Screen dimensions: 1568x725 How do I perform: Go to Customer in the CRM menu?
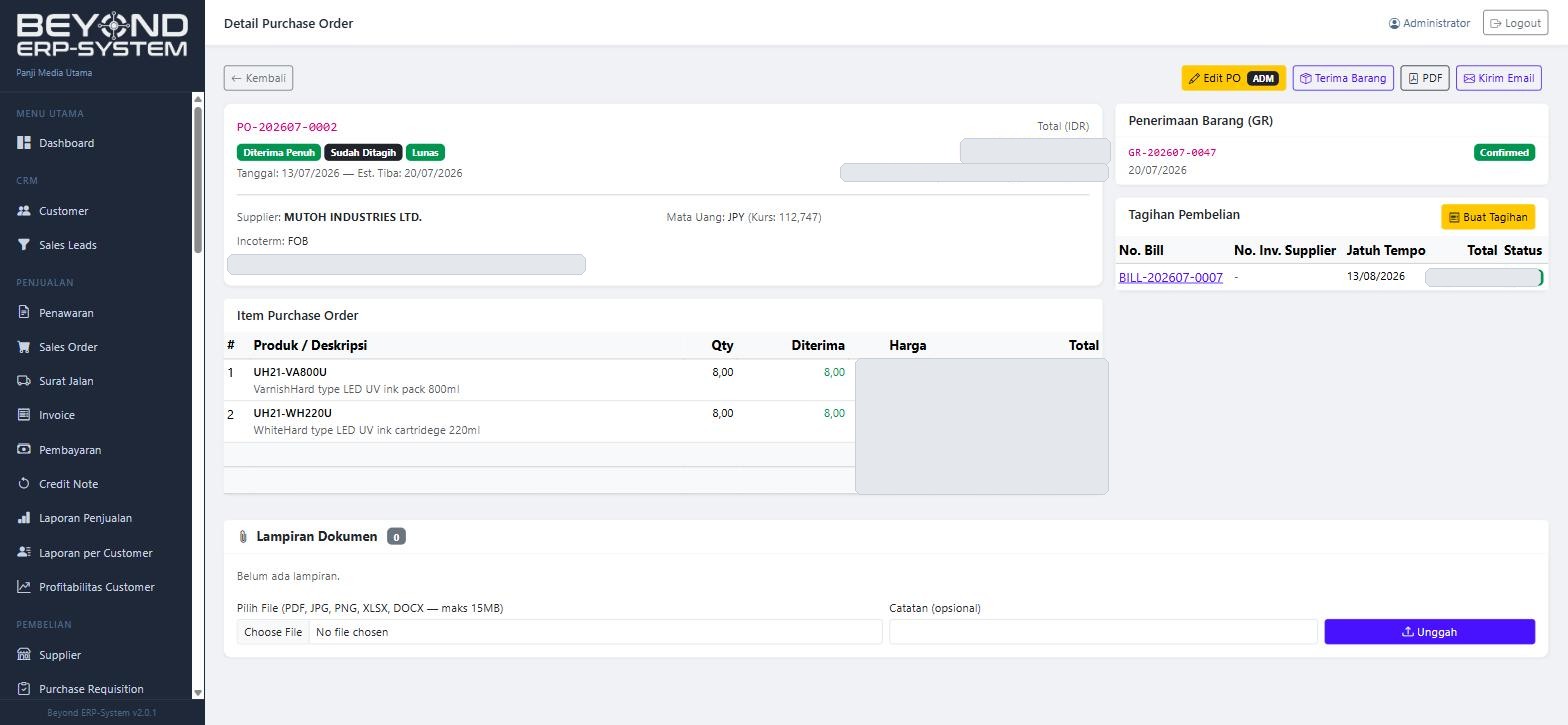pyautogui.click(x=96, y=211)
